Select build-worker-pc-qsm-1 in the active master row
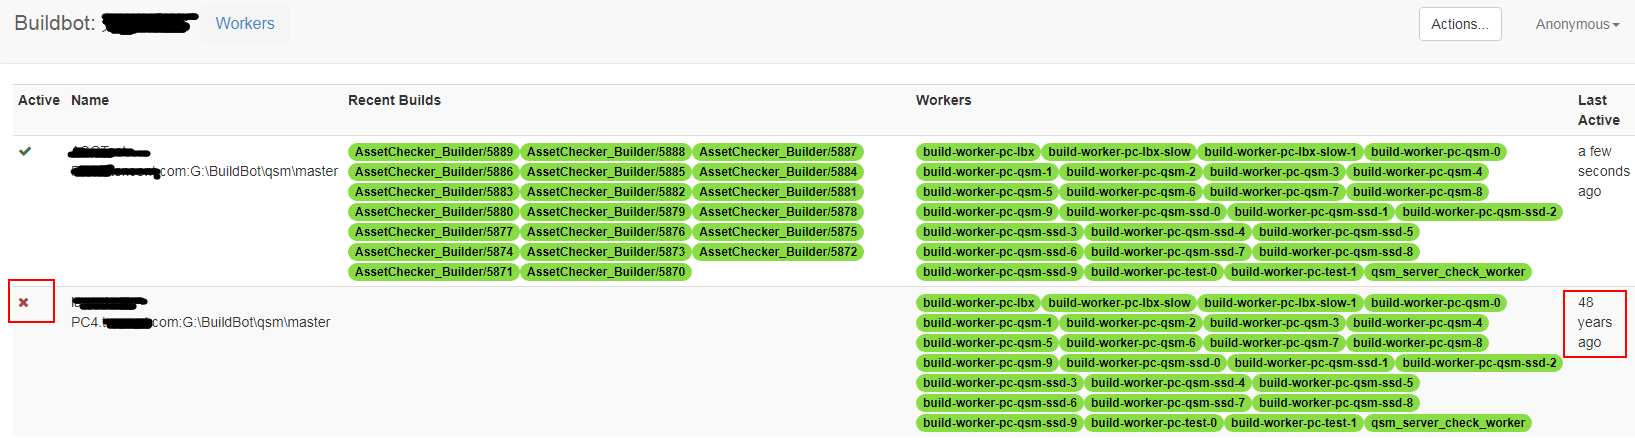The height and width of the screenshot is (448, 1635). coord(988,172)
